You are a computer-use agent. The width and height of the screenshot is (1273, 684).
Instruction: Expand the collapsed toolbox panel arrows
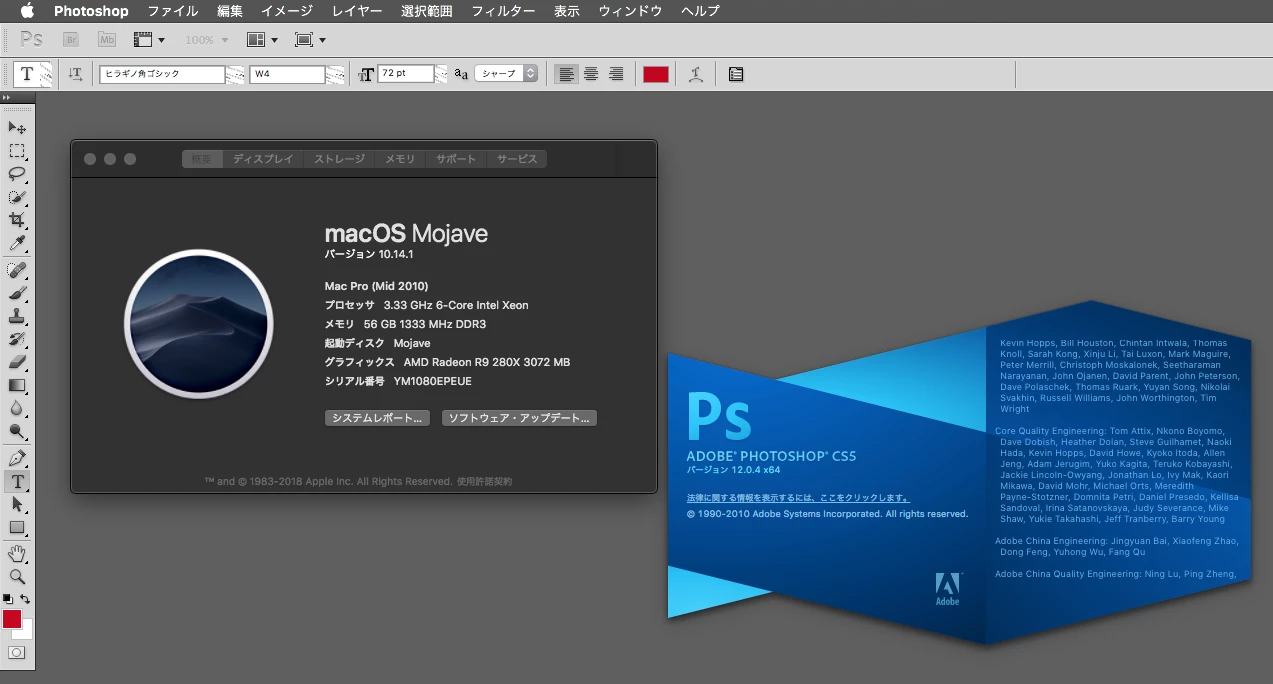[x=6, y=98]
